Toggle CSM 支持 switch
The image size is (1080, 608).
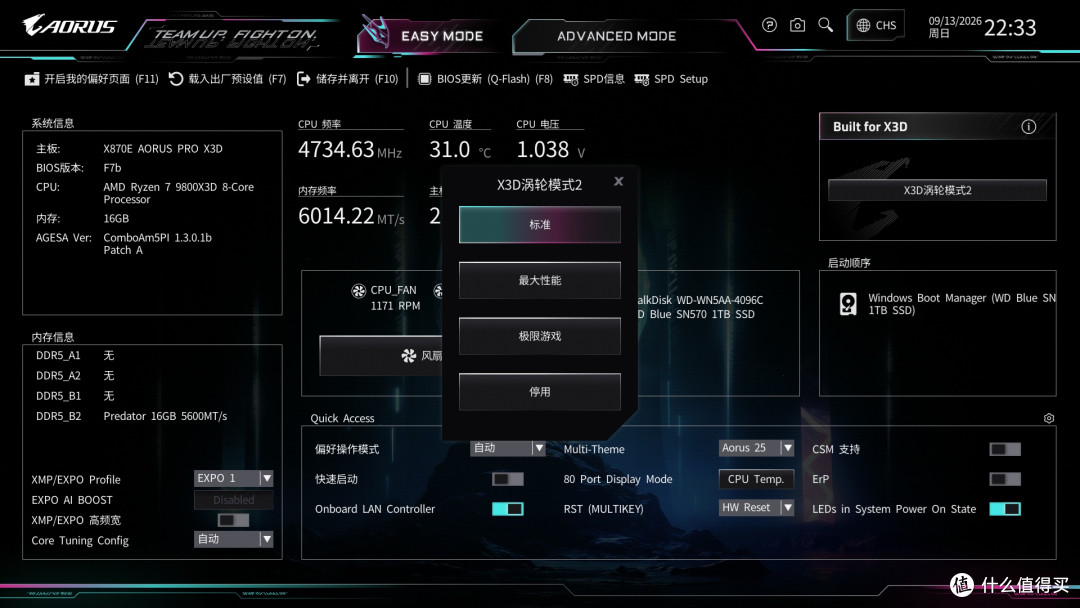1005,449
